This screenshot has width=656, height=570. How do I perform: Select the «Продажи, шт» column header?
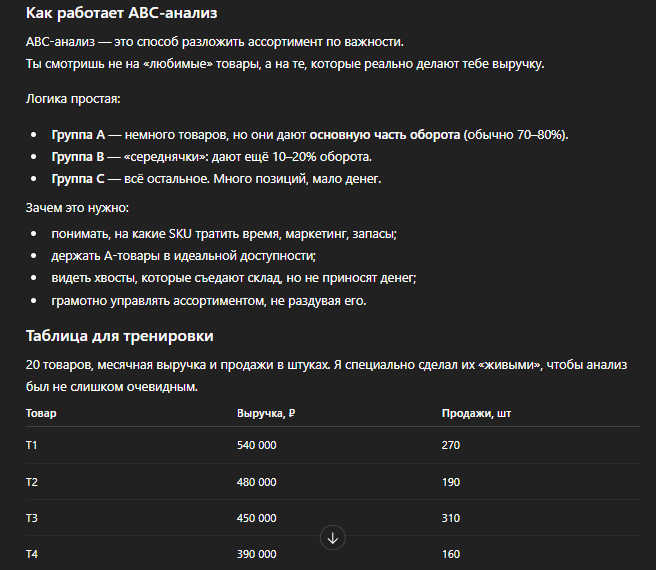pos(475,413)
